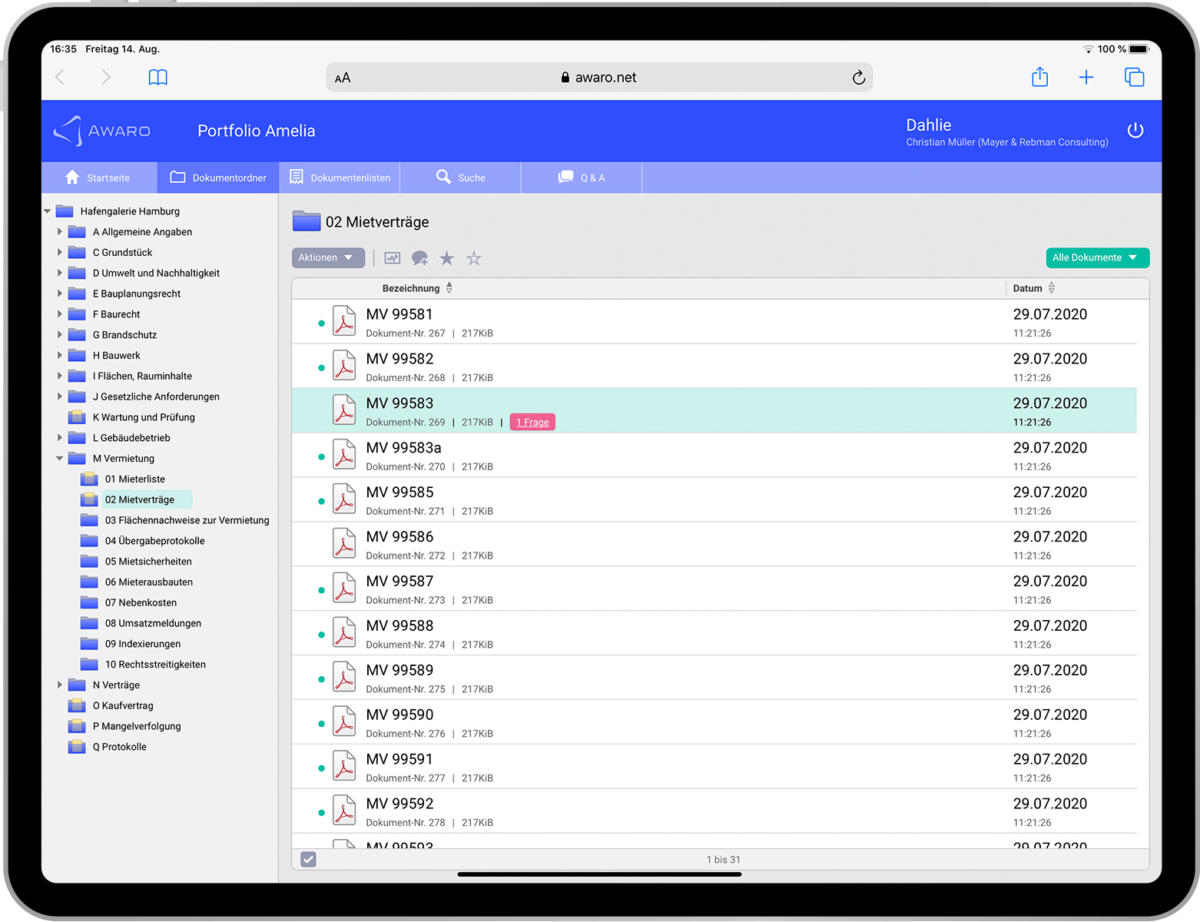Click the filled star favorite icon
This screenshot has width=1200, height=922.
point(447,258)
